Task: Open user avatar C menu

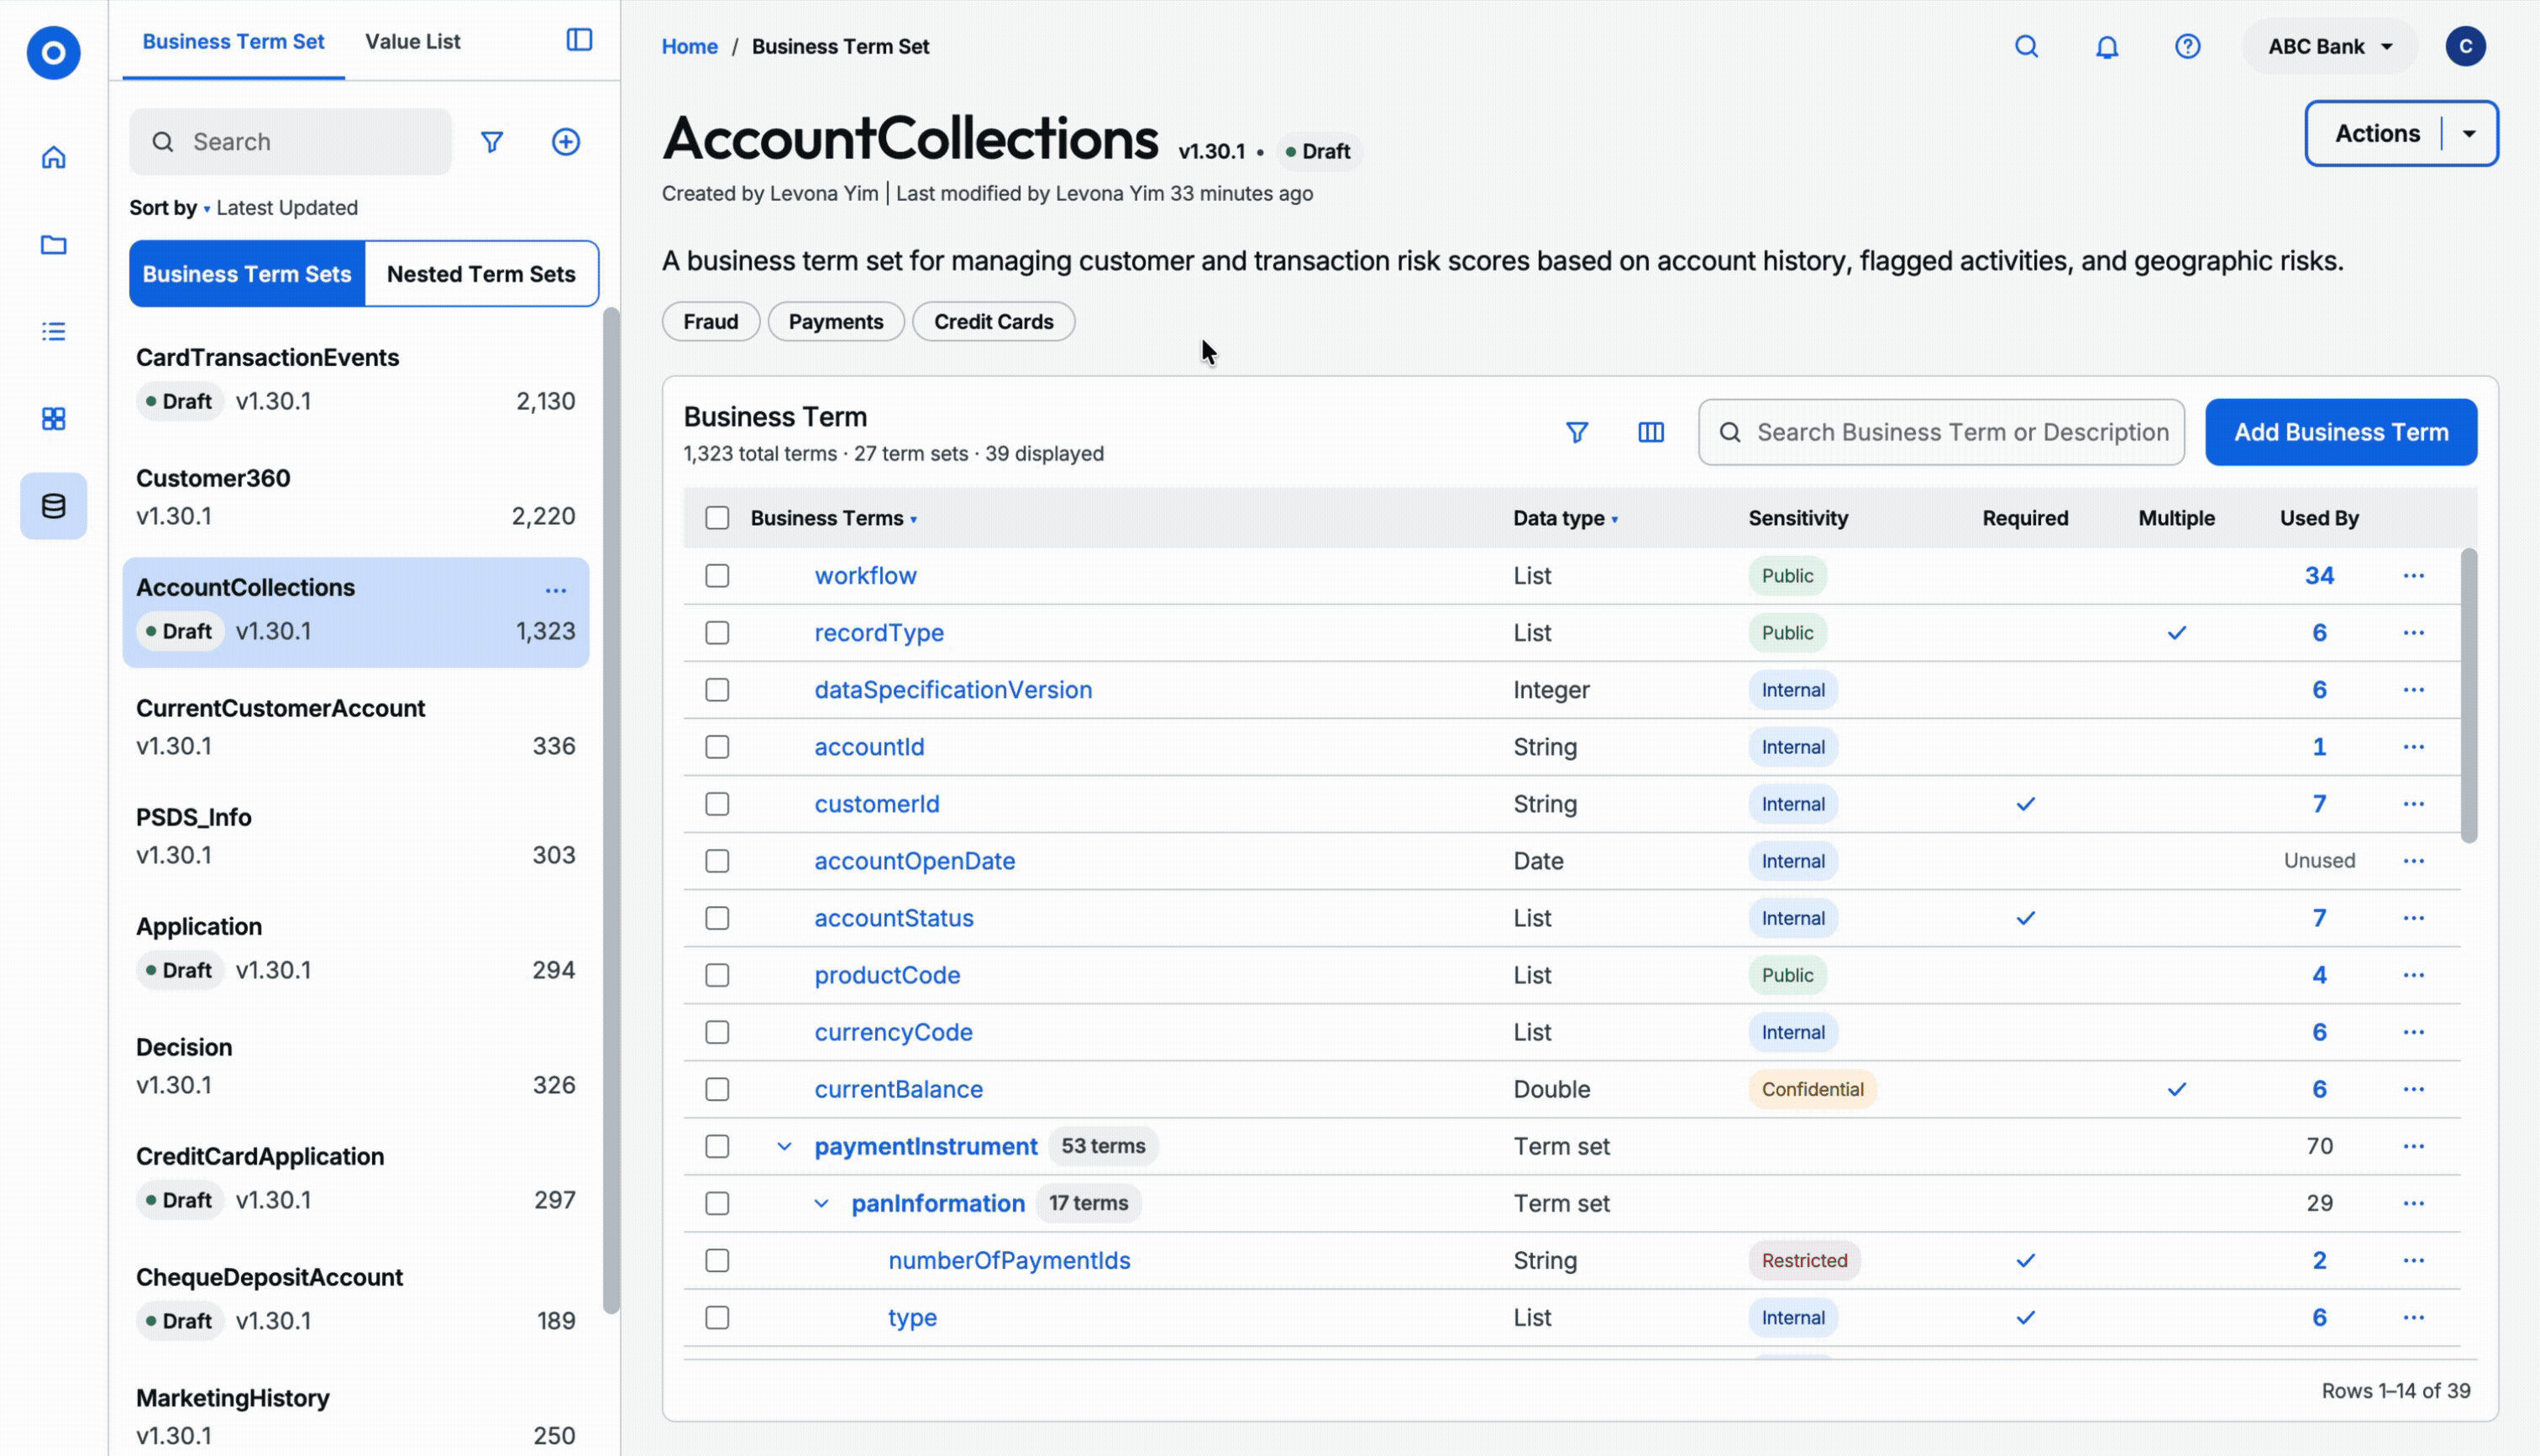Action: (x=2466, y=46)
